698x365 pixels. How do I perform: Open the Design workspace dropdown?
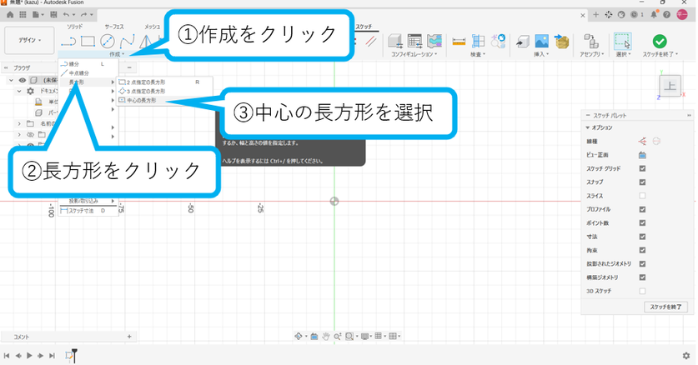[x=29, y=40]
